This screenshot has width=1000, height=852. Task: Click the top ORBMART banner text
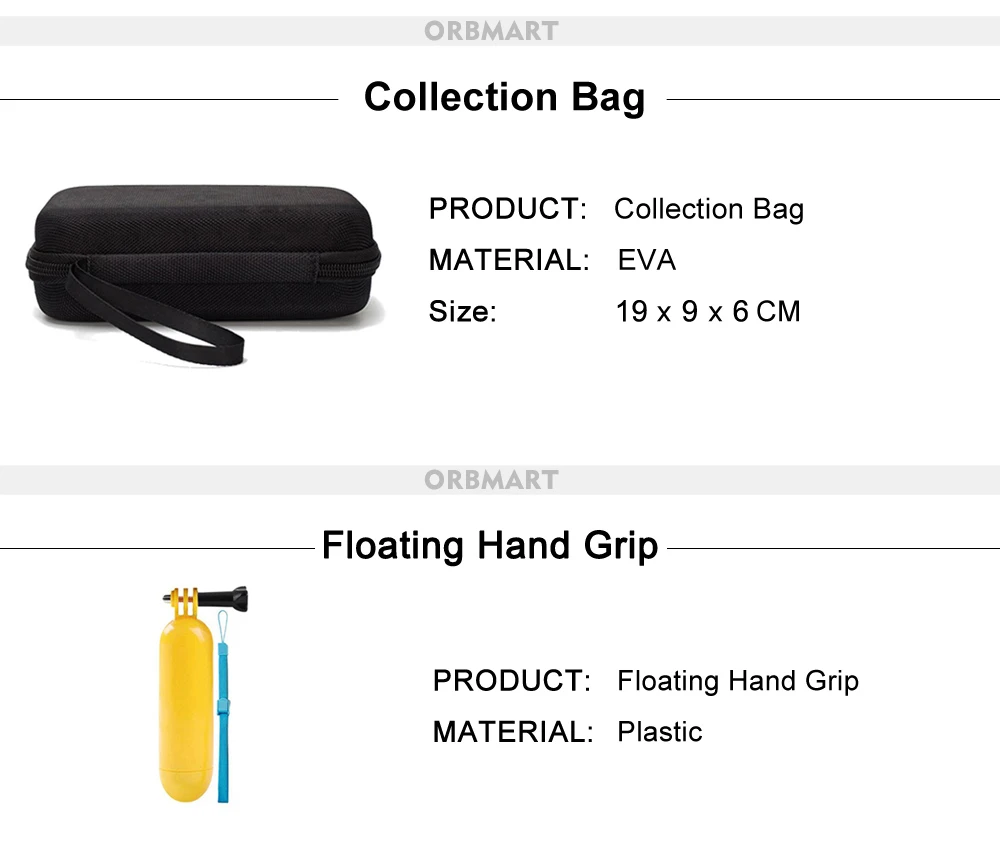click(x=490, y=31)
